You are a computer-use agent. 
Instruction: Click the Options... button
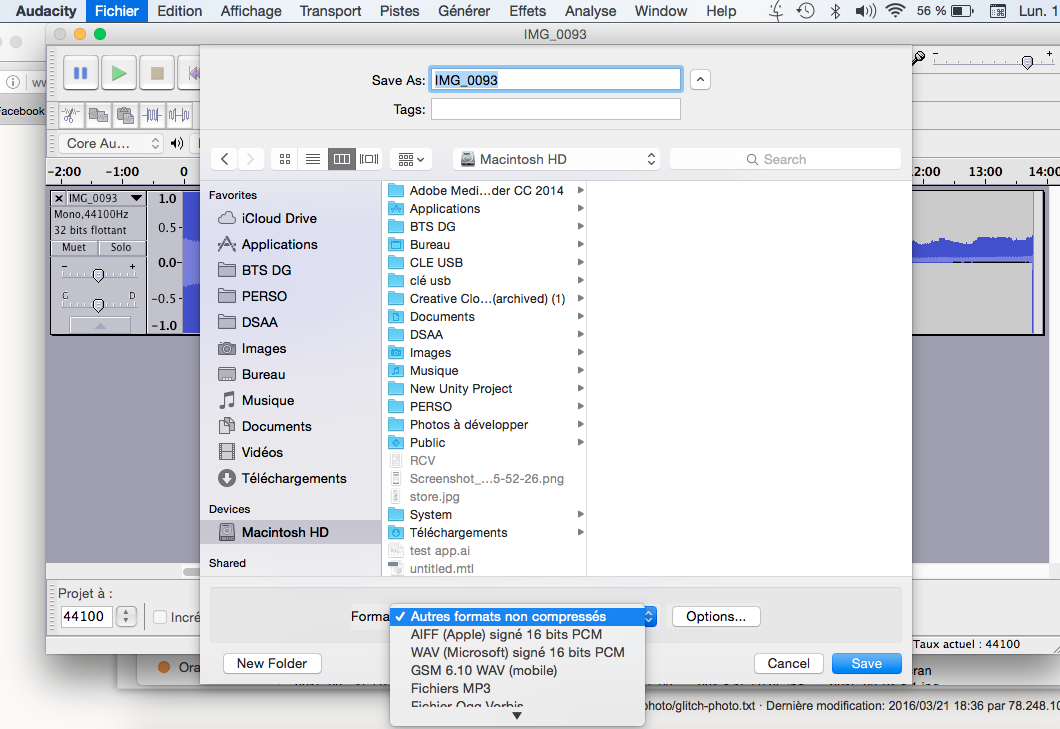pyautogui.click(x=715, y=617)
